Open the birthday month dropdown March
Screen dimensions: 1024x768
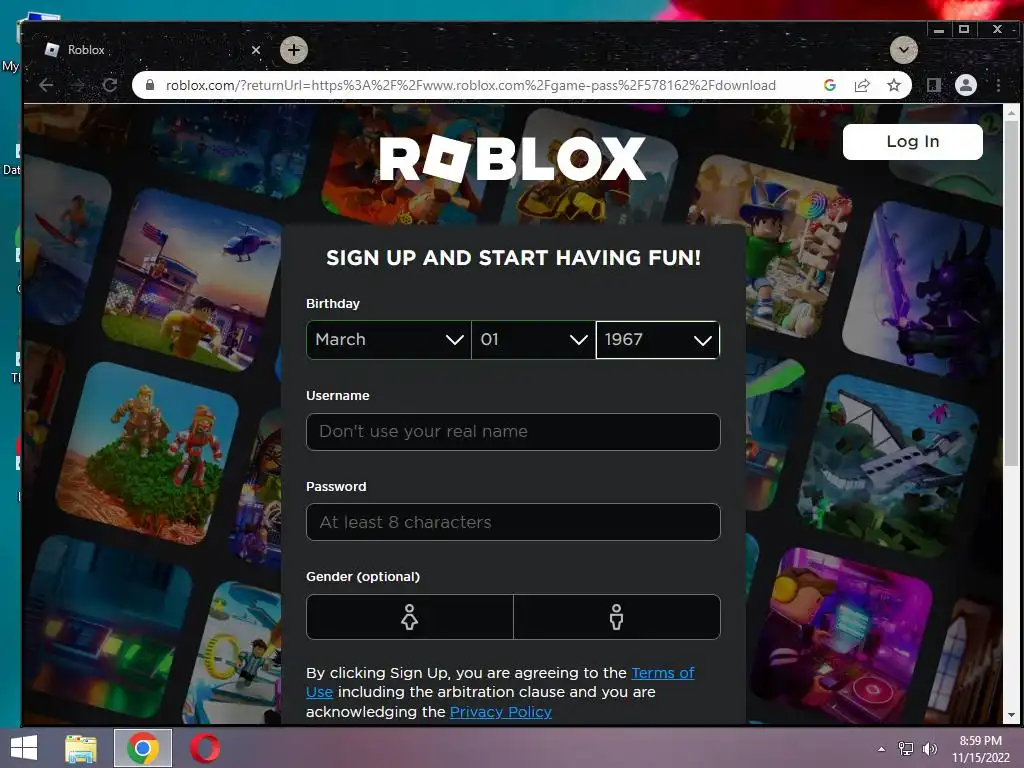[x=389, y=340]
